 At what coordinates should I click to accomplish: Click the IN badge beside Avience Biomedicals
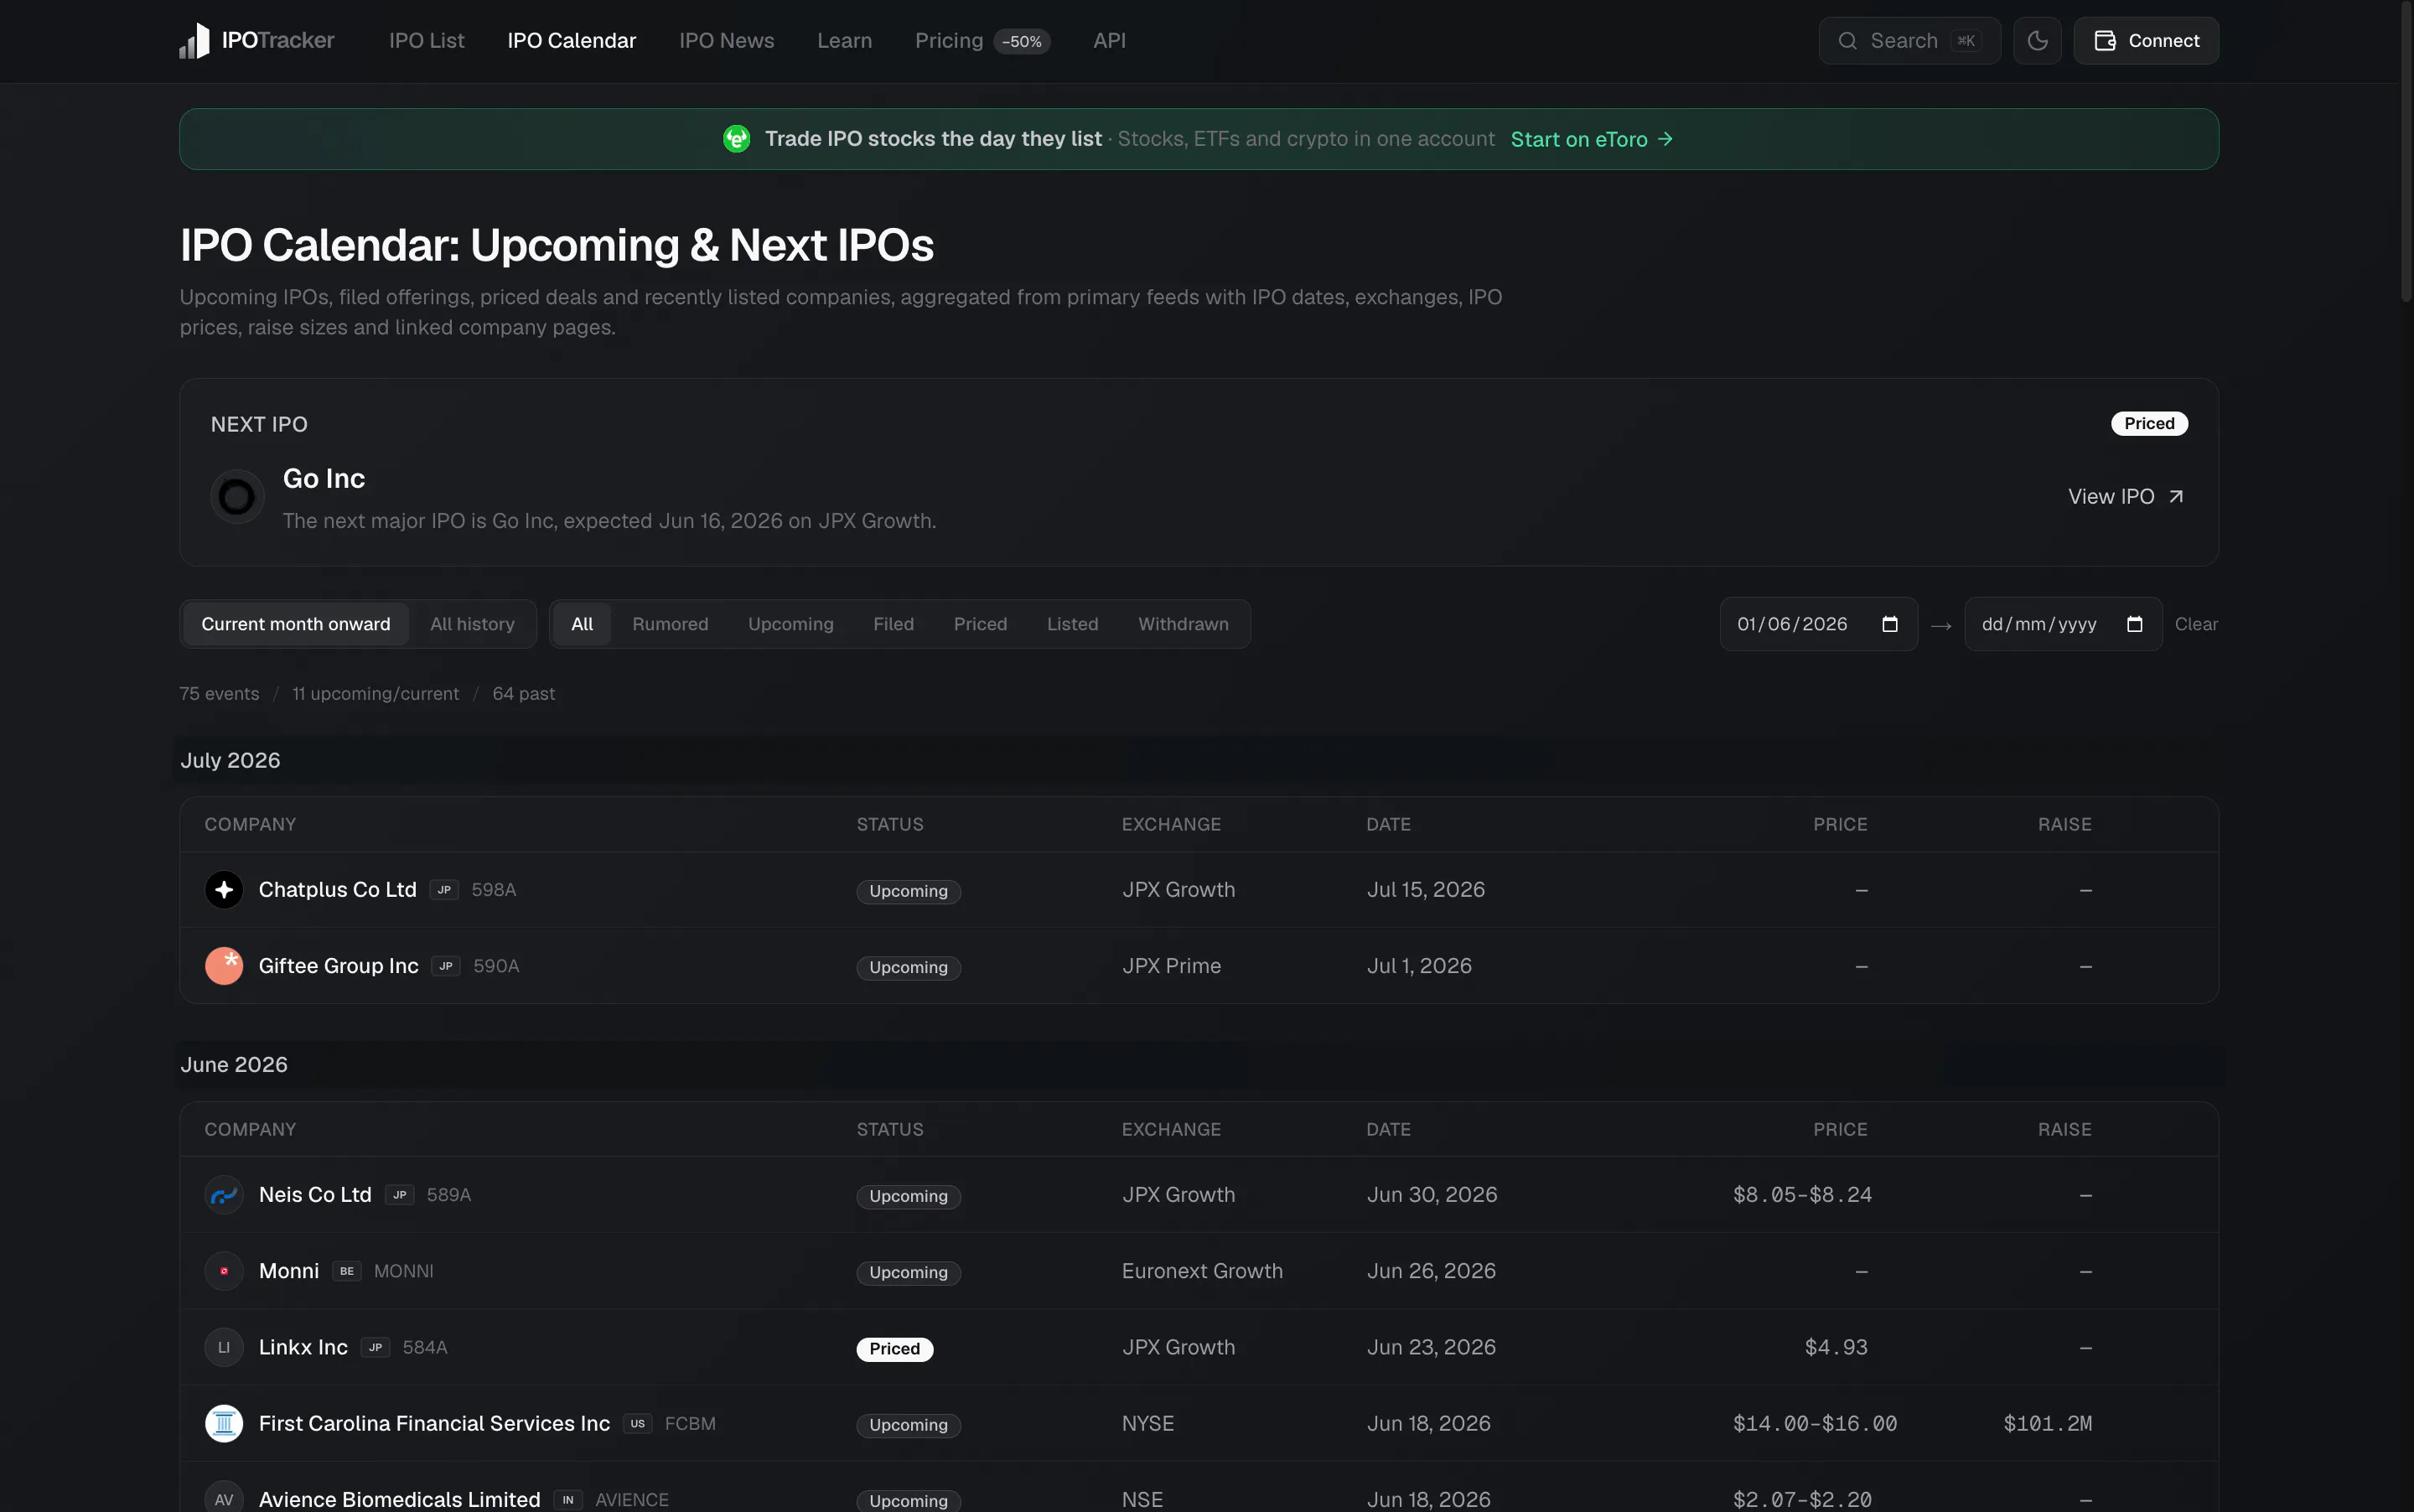click(x=568, y=1499)
